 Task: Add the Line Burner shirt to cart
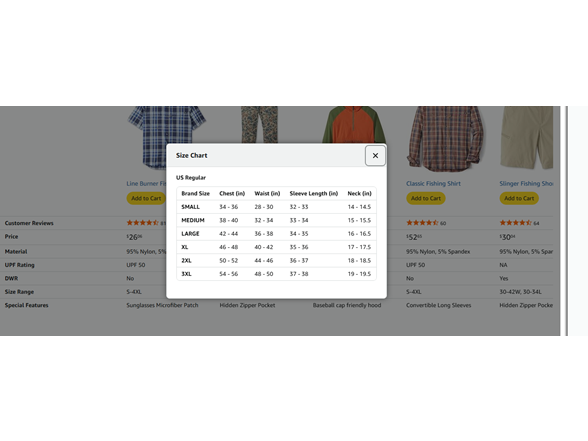click(x=146, y=198)
